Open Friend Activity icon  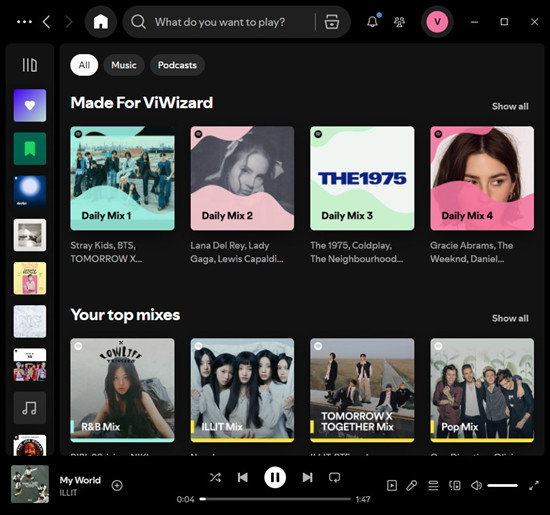click(399, 22)
